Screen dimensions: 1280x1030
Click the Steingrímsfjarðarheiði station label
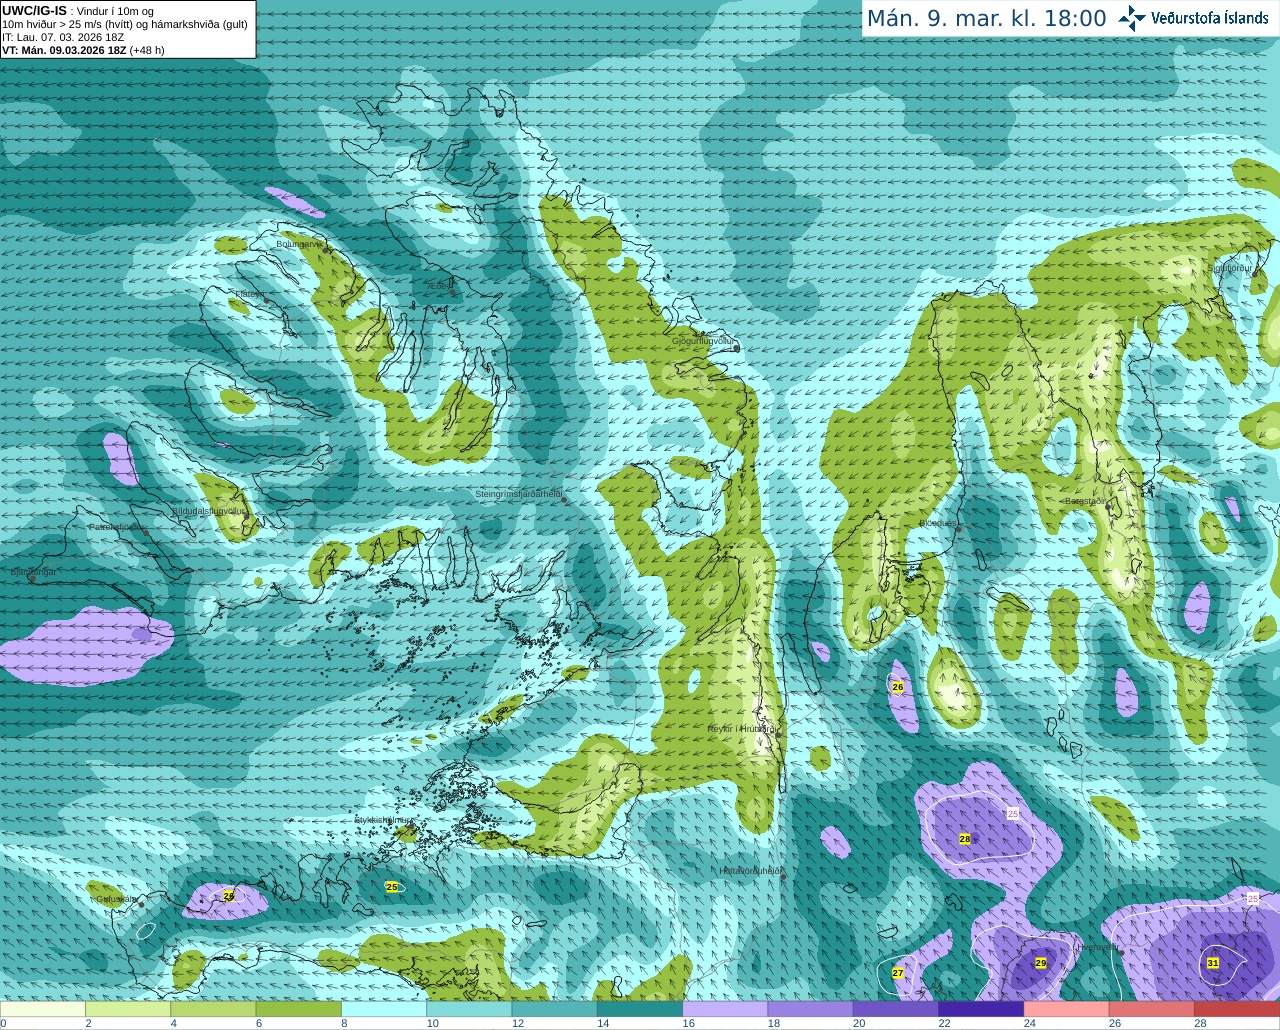coord(517,494)
